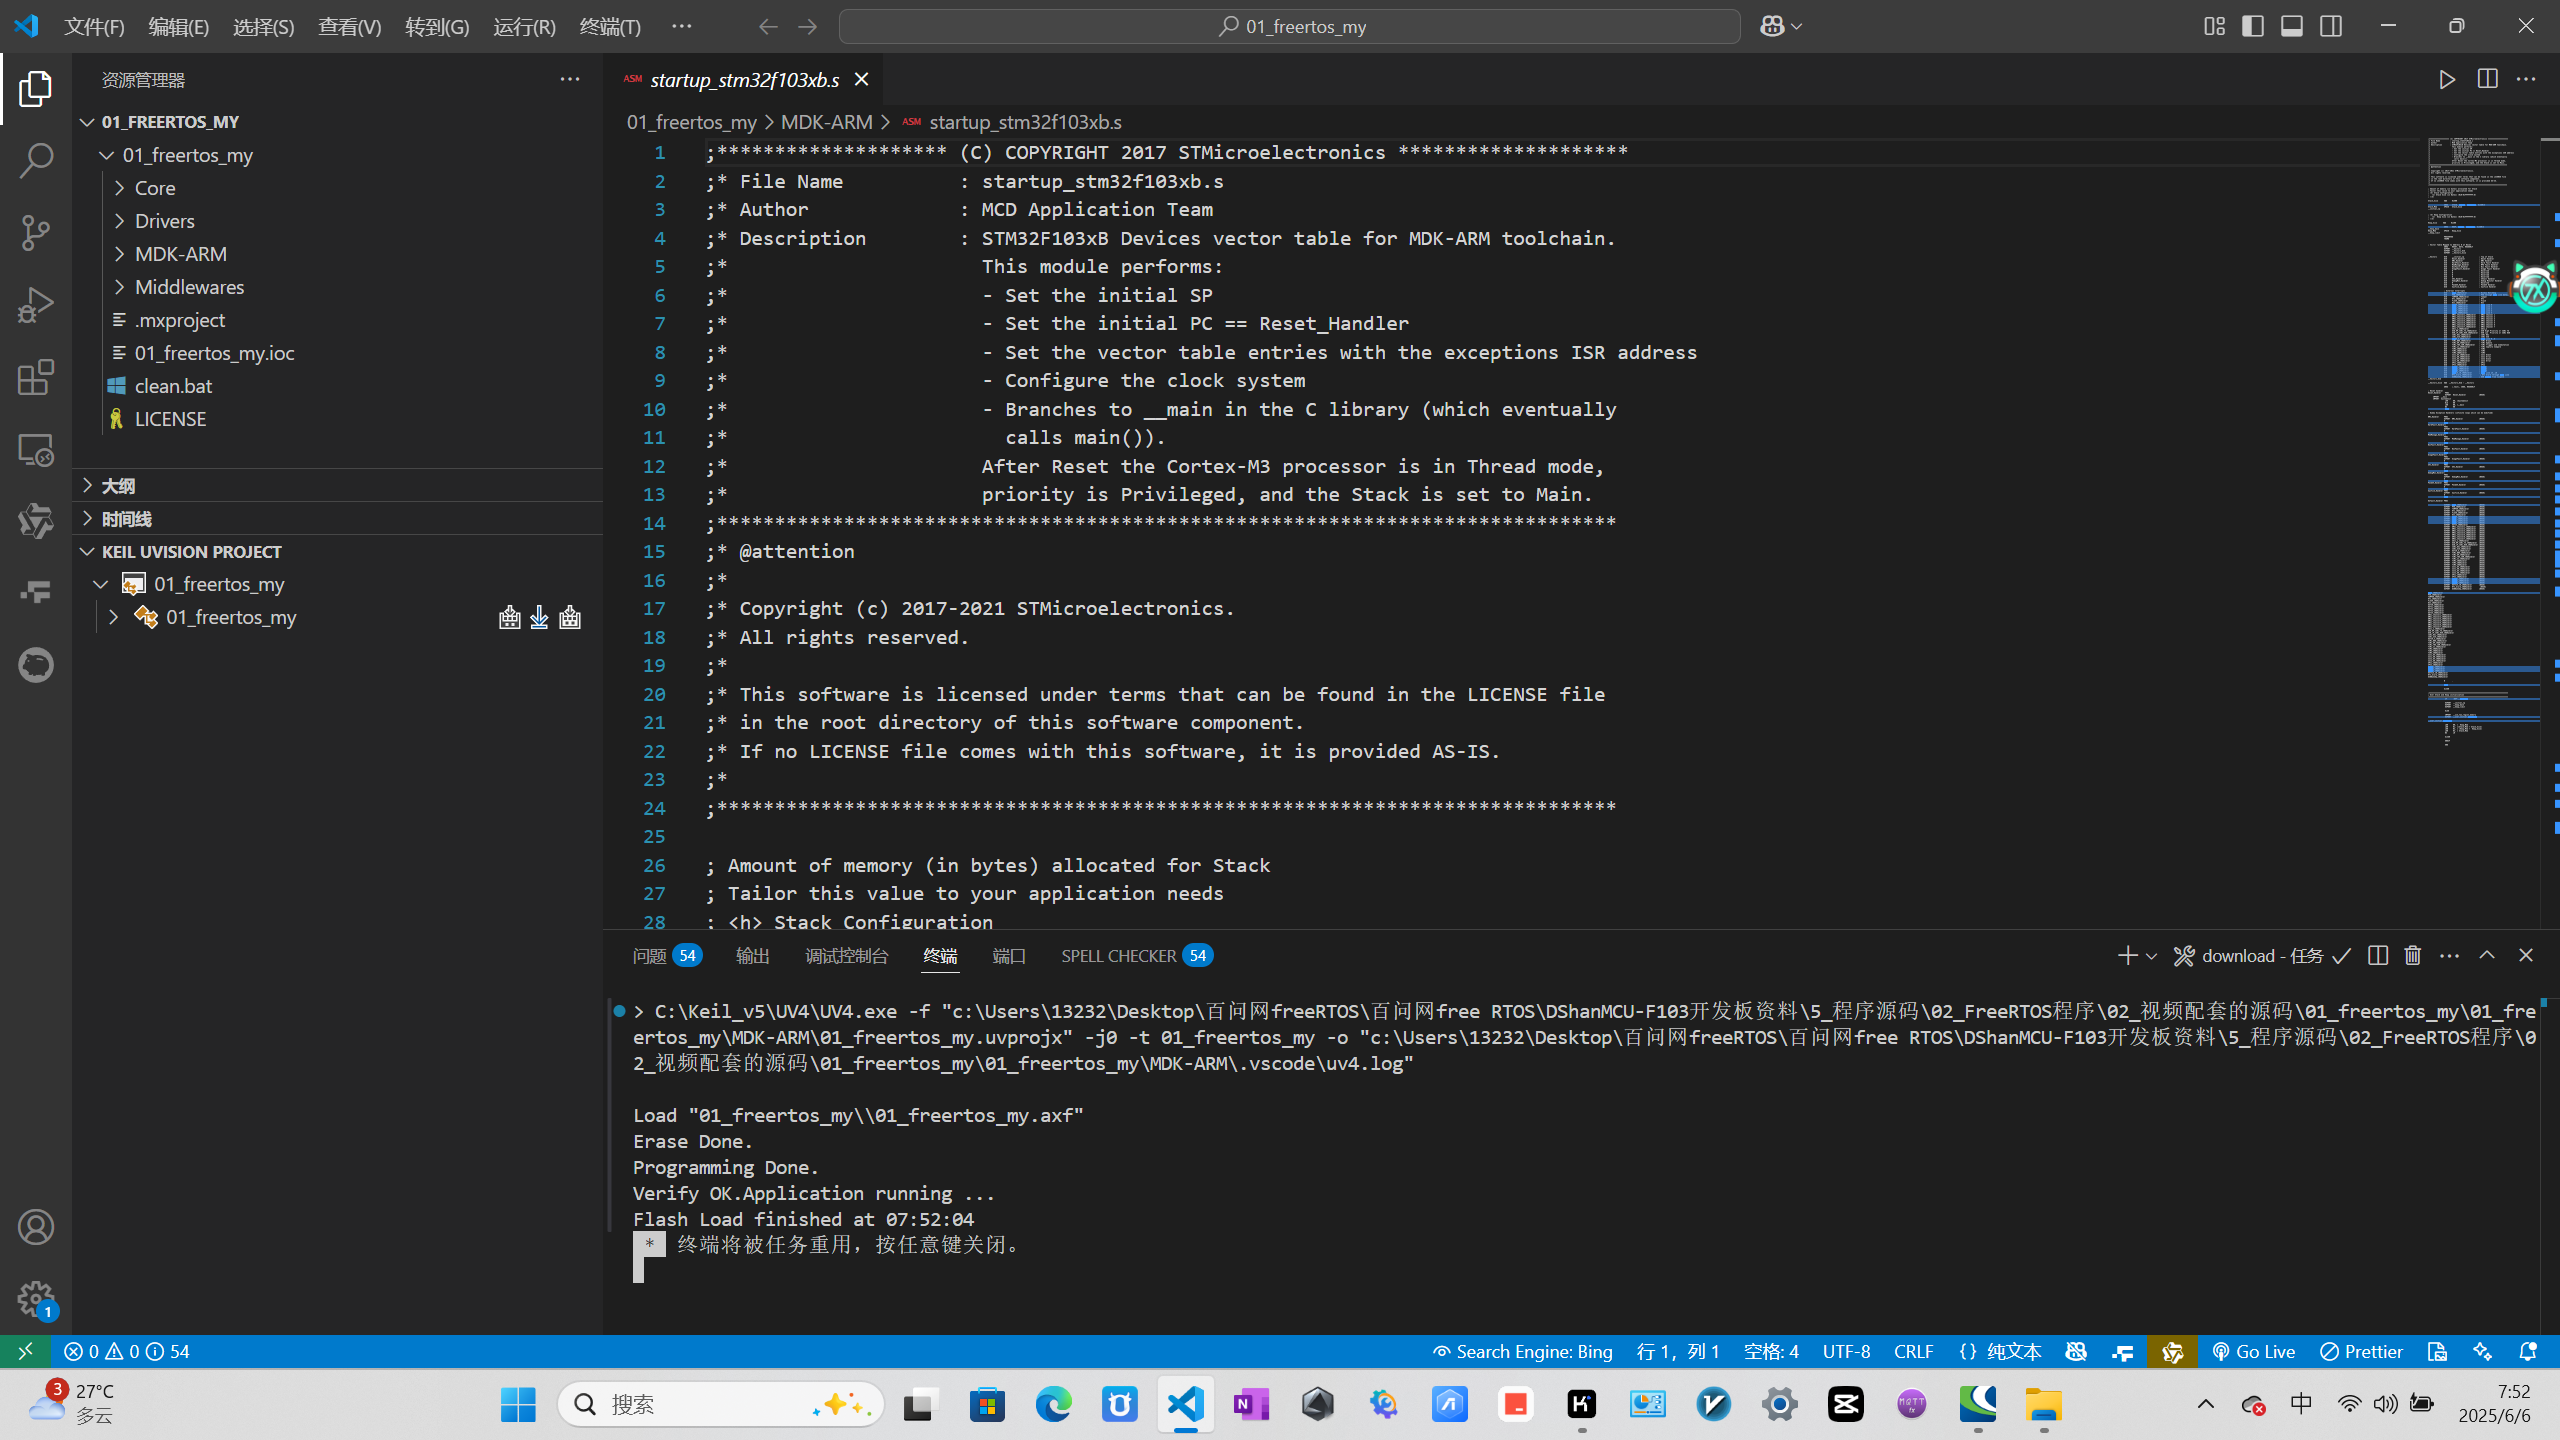Open the Extensions view
Viewport: 2560px width, 1440px height.
click(x=36, y=378)
